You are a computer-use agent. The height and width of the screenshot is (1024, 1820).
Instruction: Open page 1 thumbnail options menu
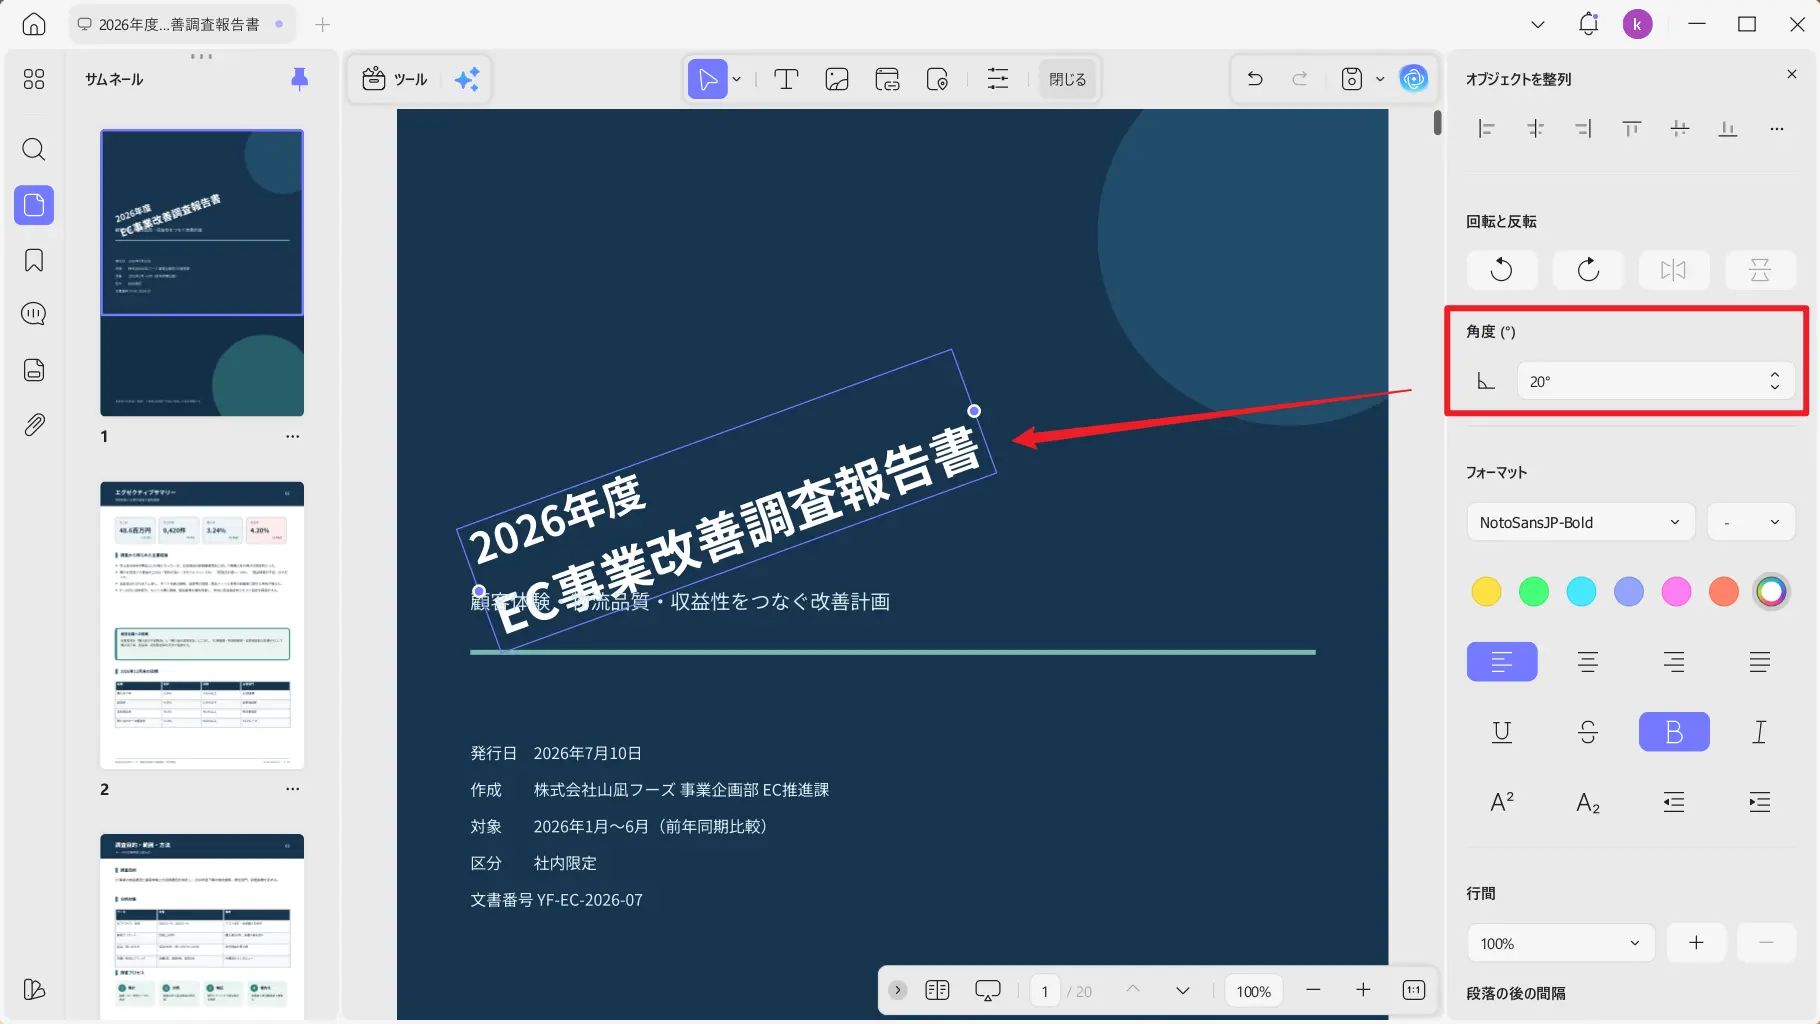pos(292,436)
